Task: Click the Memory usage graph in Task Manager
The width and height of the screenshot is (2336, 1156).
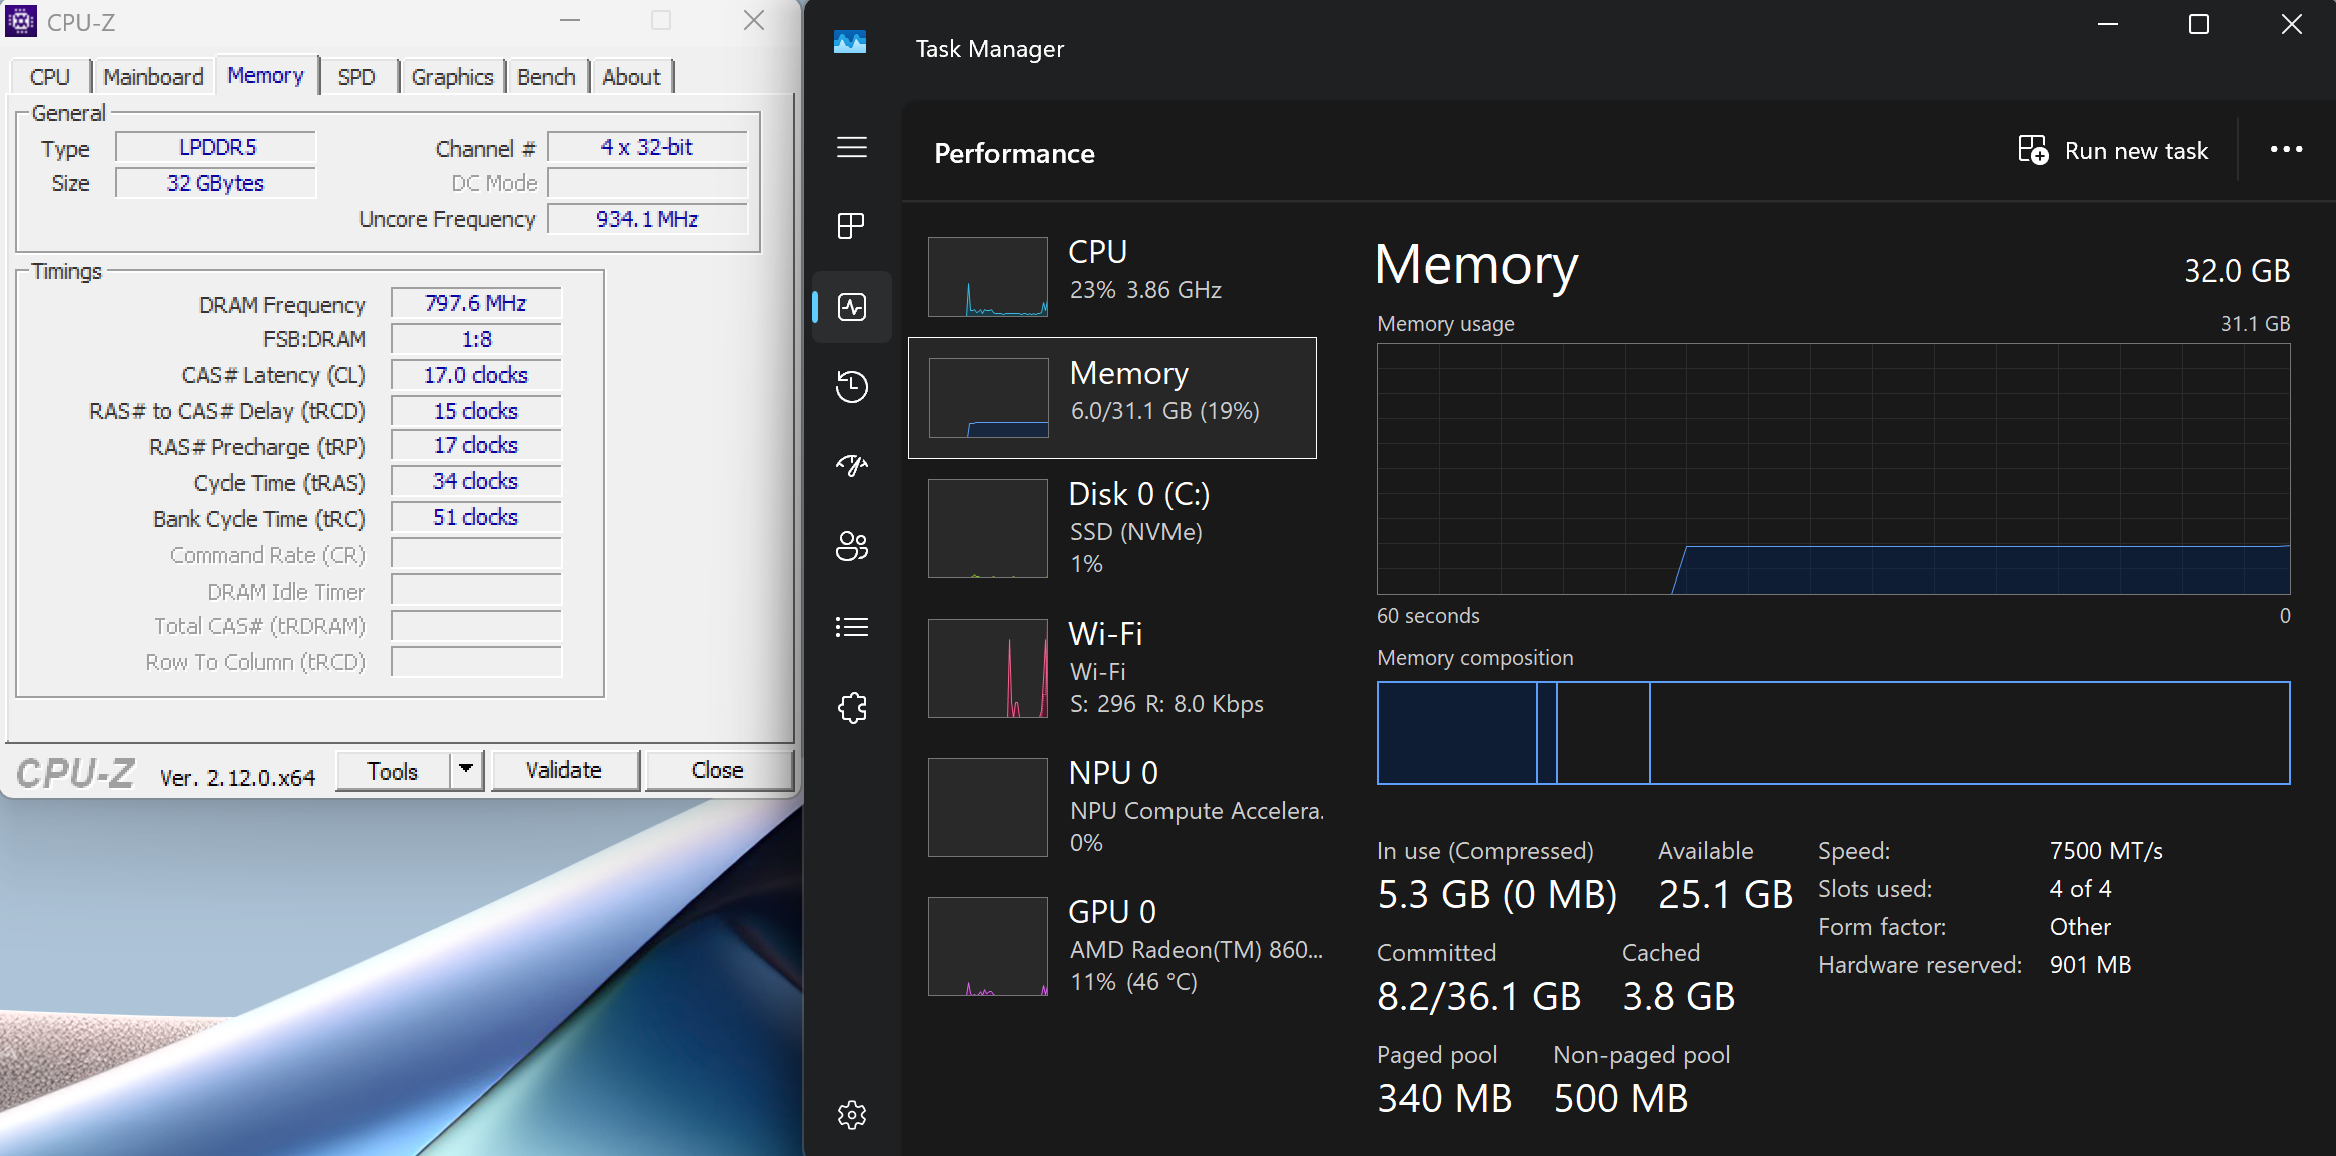Action: point(1833,469)
